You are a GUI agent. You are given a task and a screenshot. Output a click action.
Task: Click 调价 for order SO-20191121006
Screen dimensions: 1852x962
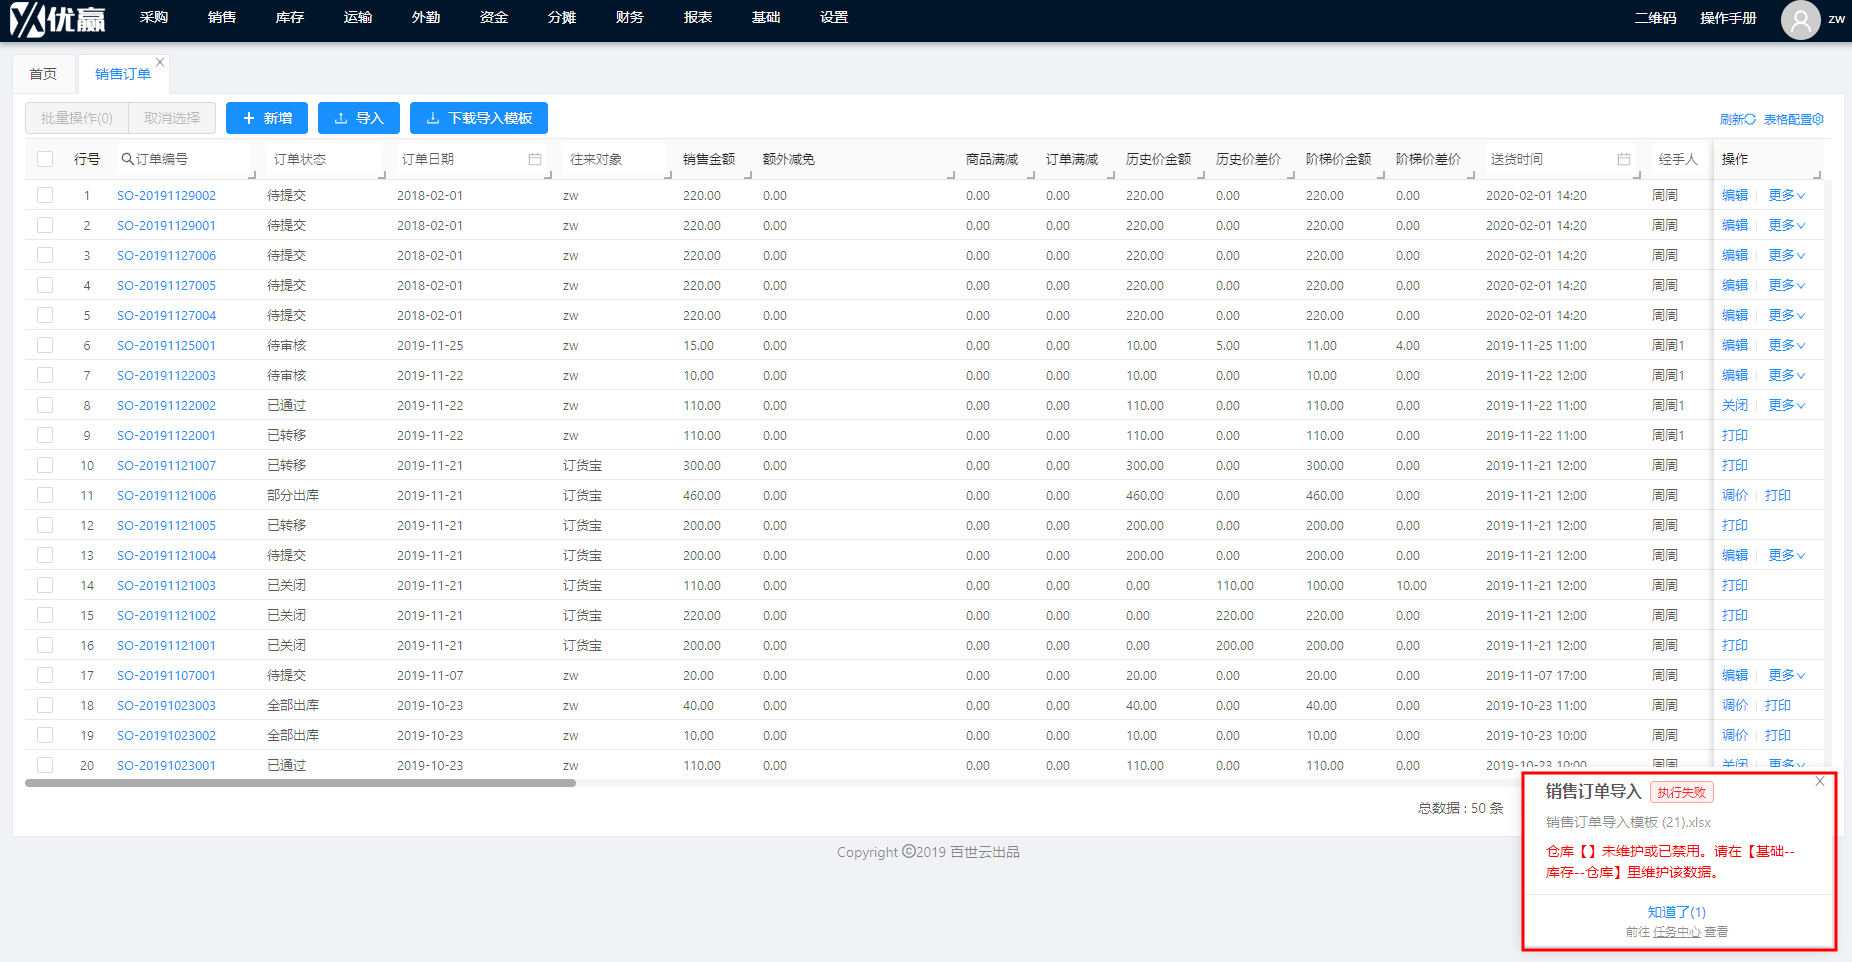point(1735,495)
